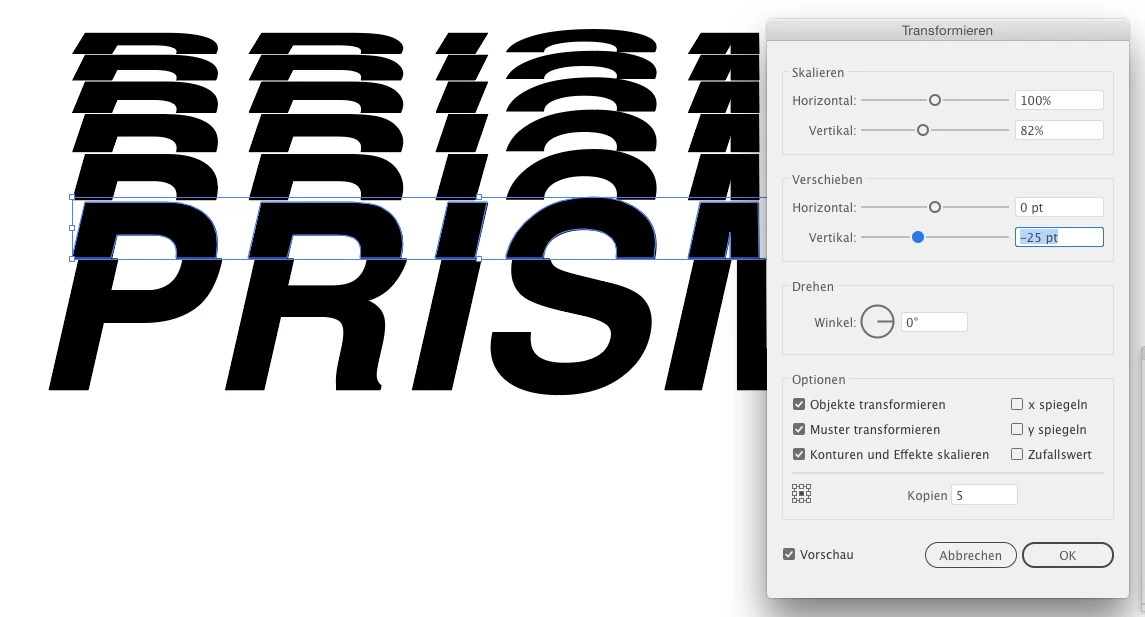Click the Skalieren Vertikal 82% field
This screenshot has width=1145, height=617.
pyautogui.click(x=1059, y=130)
